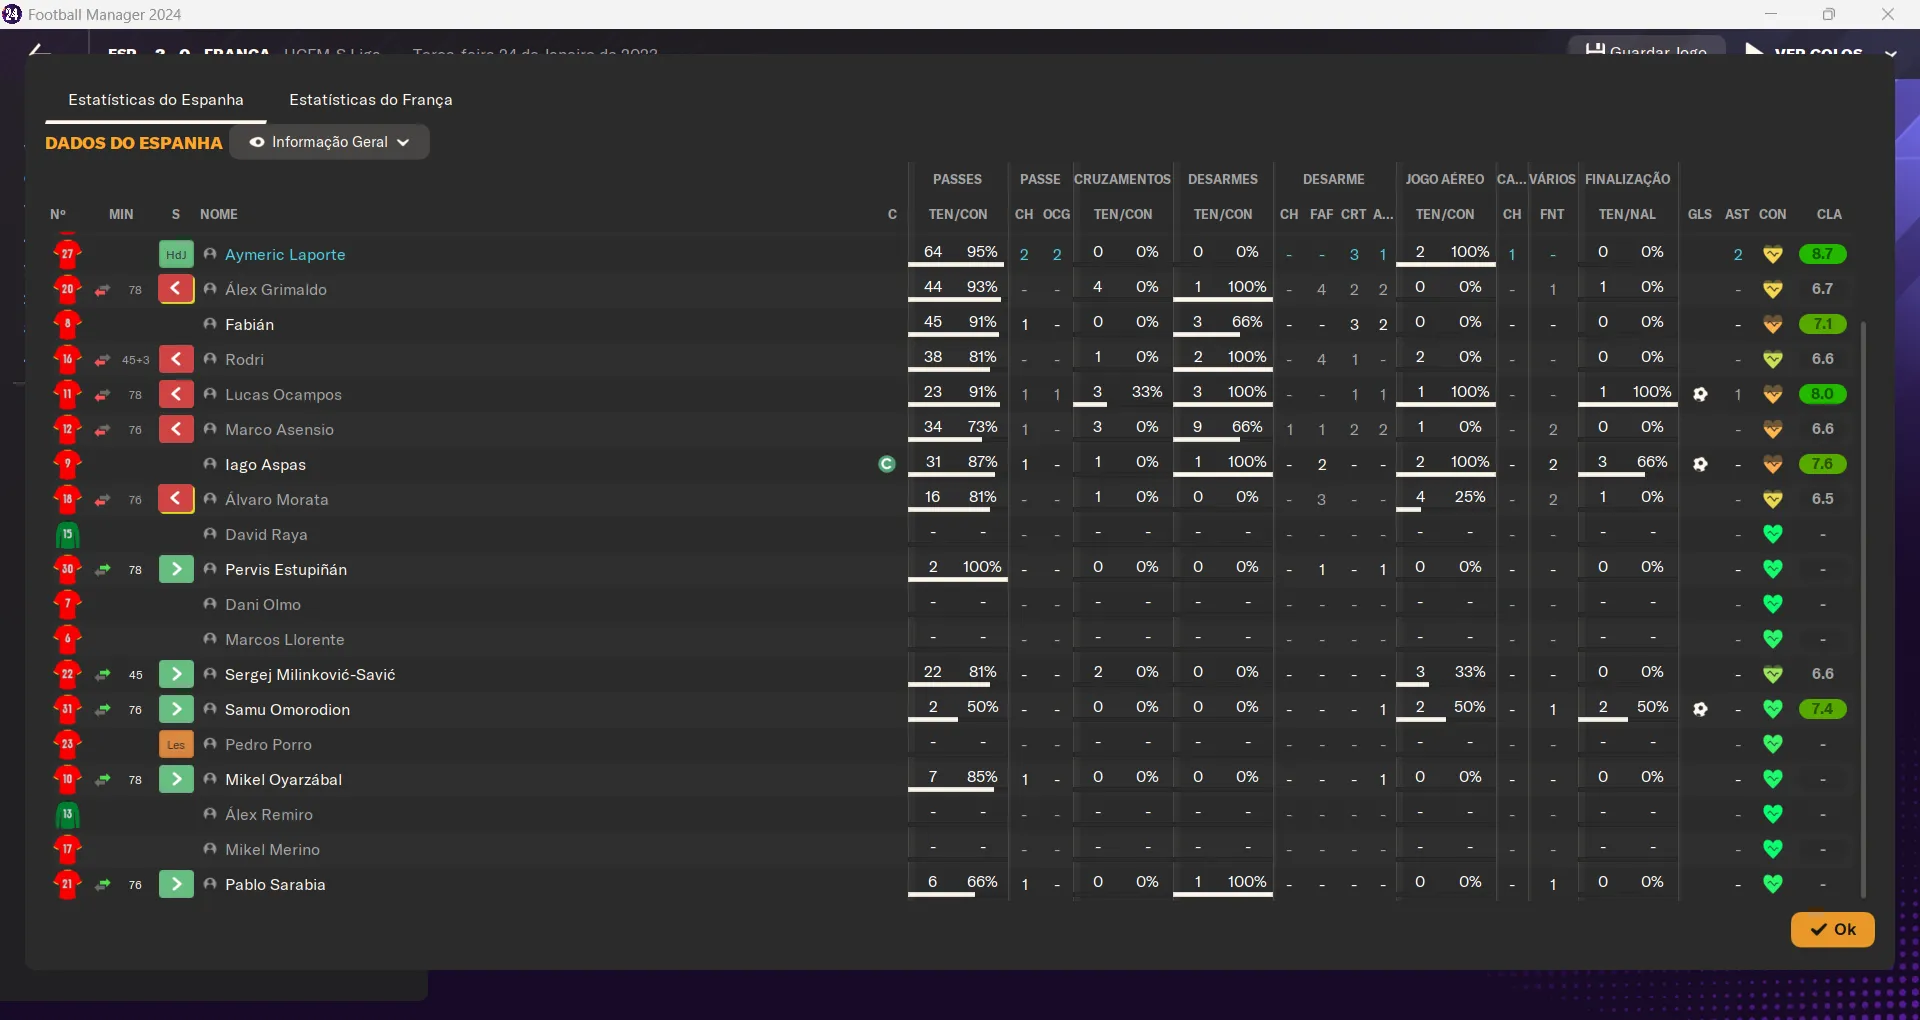
Task: Open Aymeric Laporte's player profile
Action: 285,255
